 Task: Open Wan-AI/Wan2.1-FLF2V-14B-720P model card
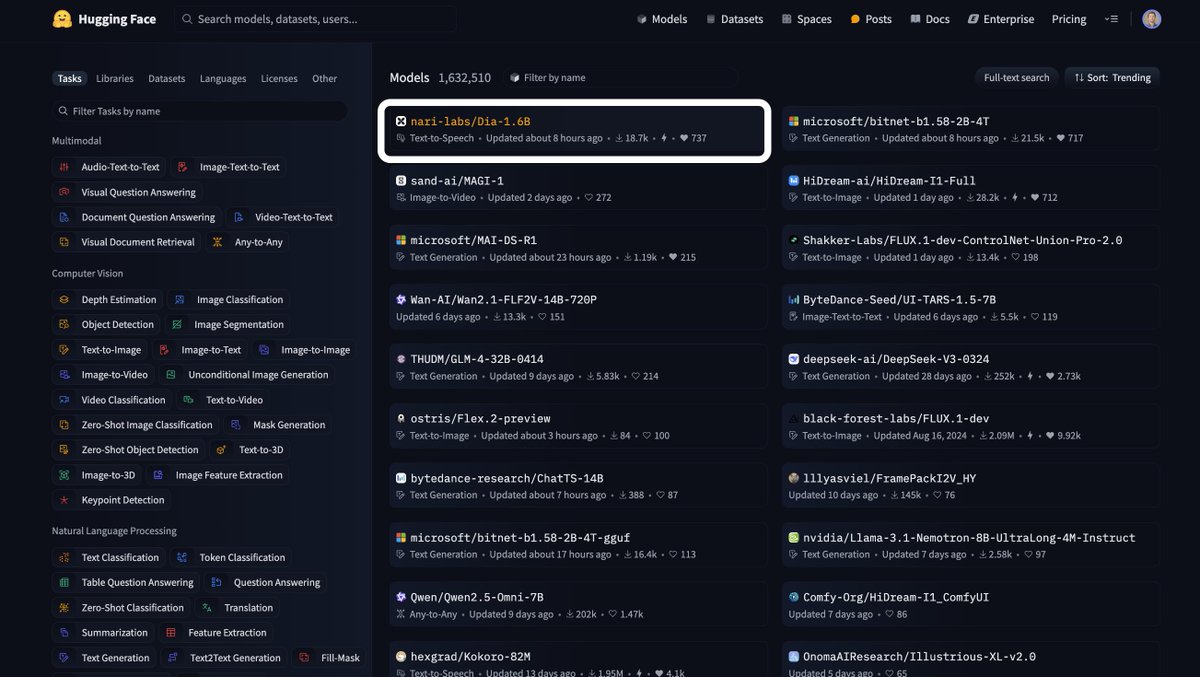pyautogui.click(x=578, y=308)
